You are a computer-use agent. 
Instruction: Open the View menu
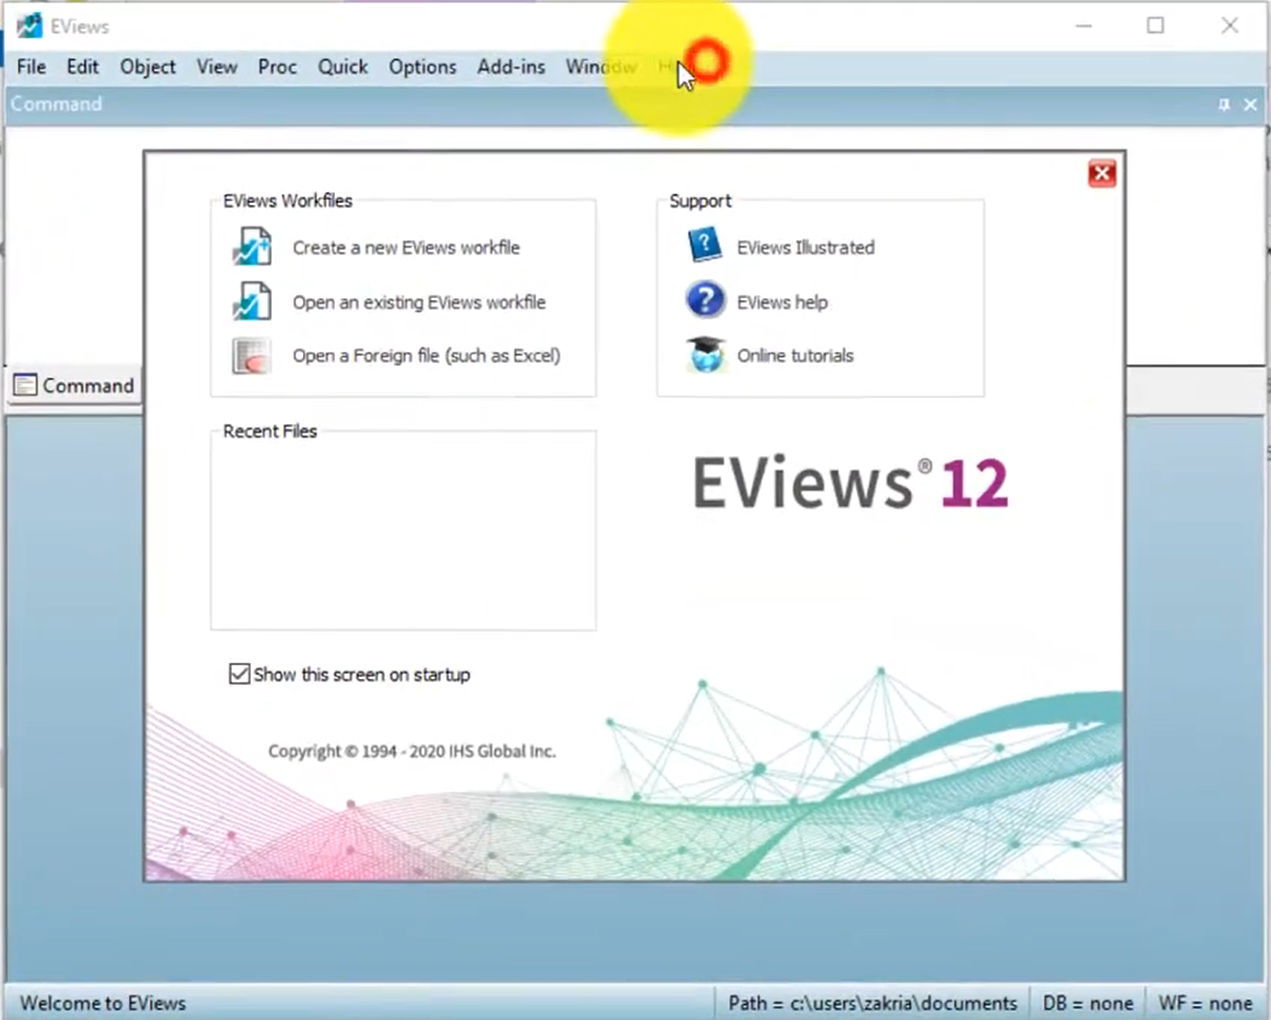[216, 67]
